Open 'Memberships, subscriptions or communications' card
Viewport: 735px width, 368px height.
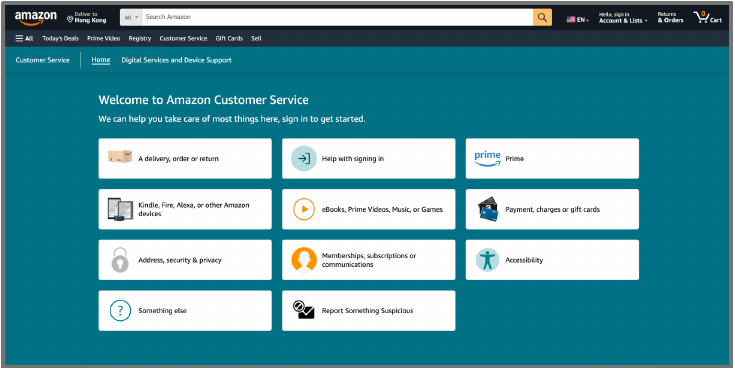tap(368, 260)
